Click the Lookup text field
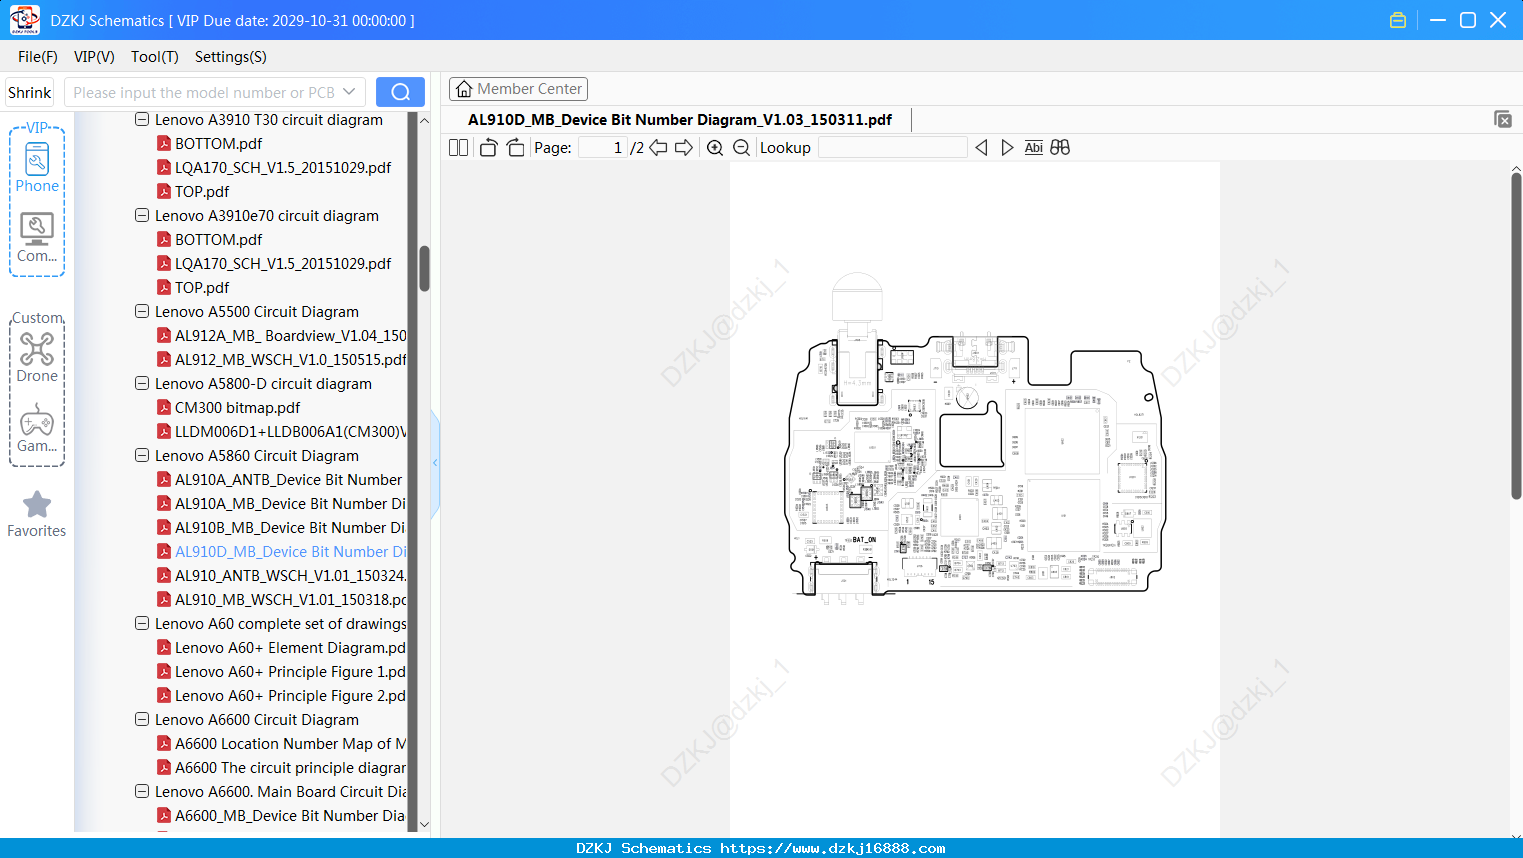 click(893, 148)
